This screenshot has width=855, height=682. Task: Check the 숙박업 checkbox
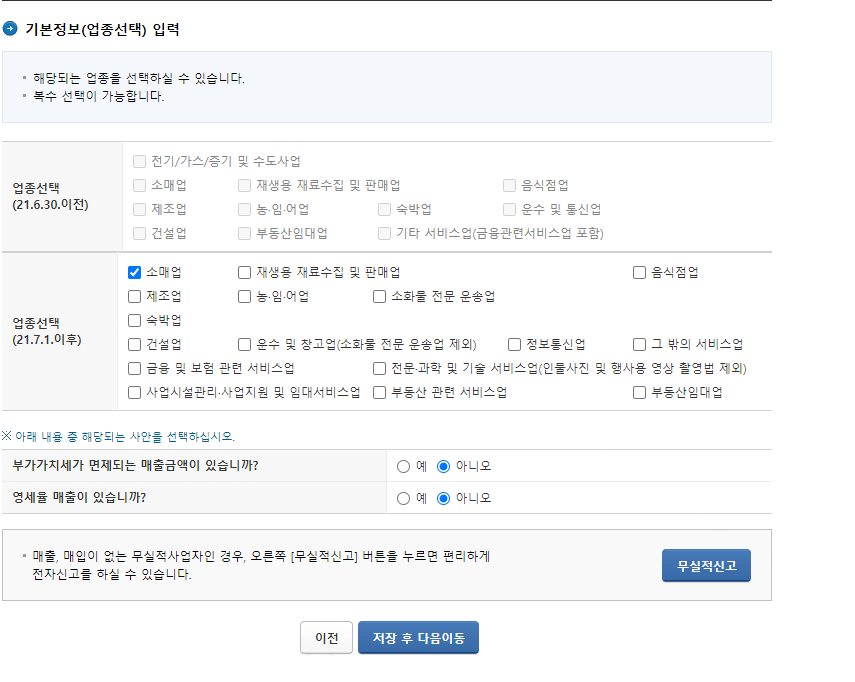pyautogui.click(x=135, y=320)
